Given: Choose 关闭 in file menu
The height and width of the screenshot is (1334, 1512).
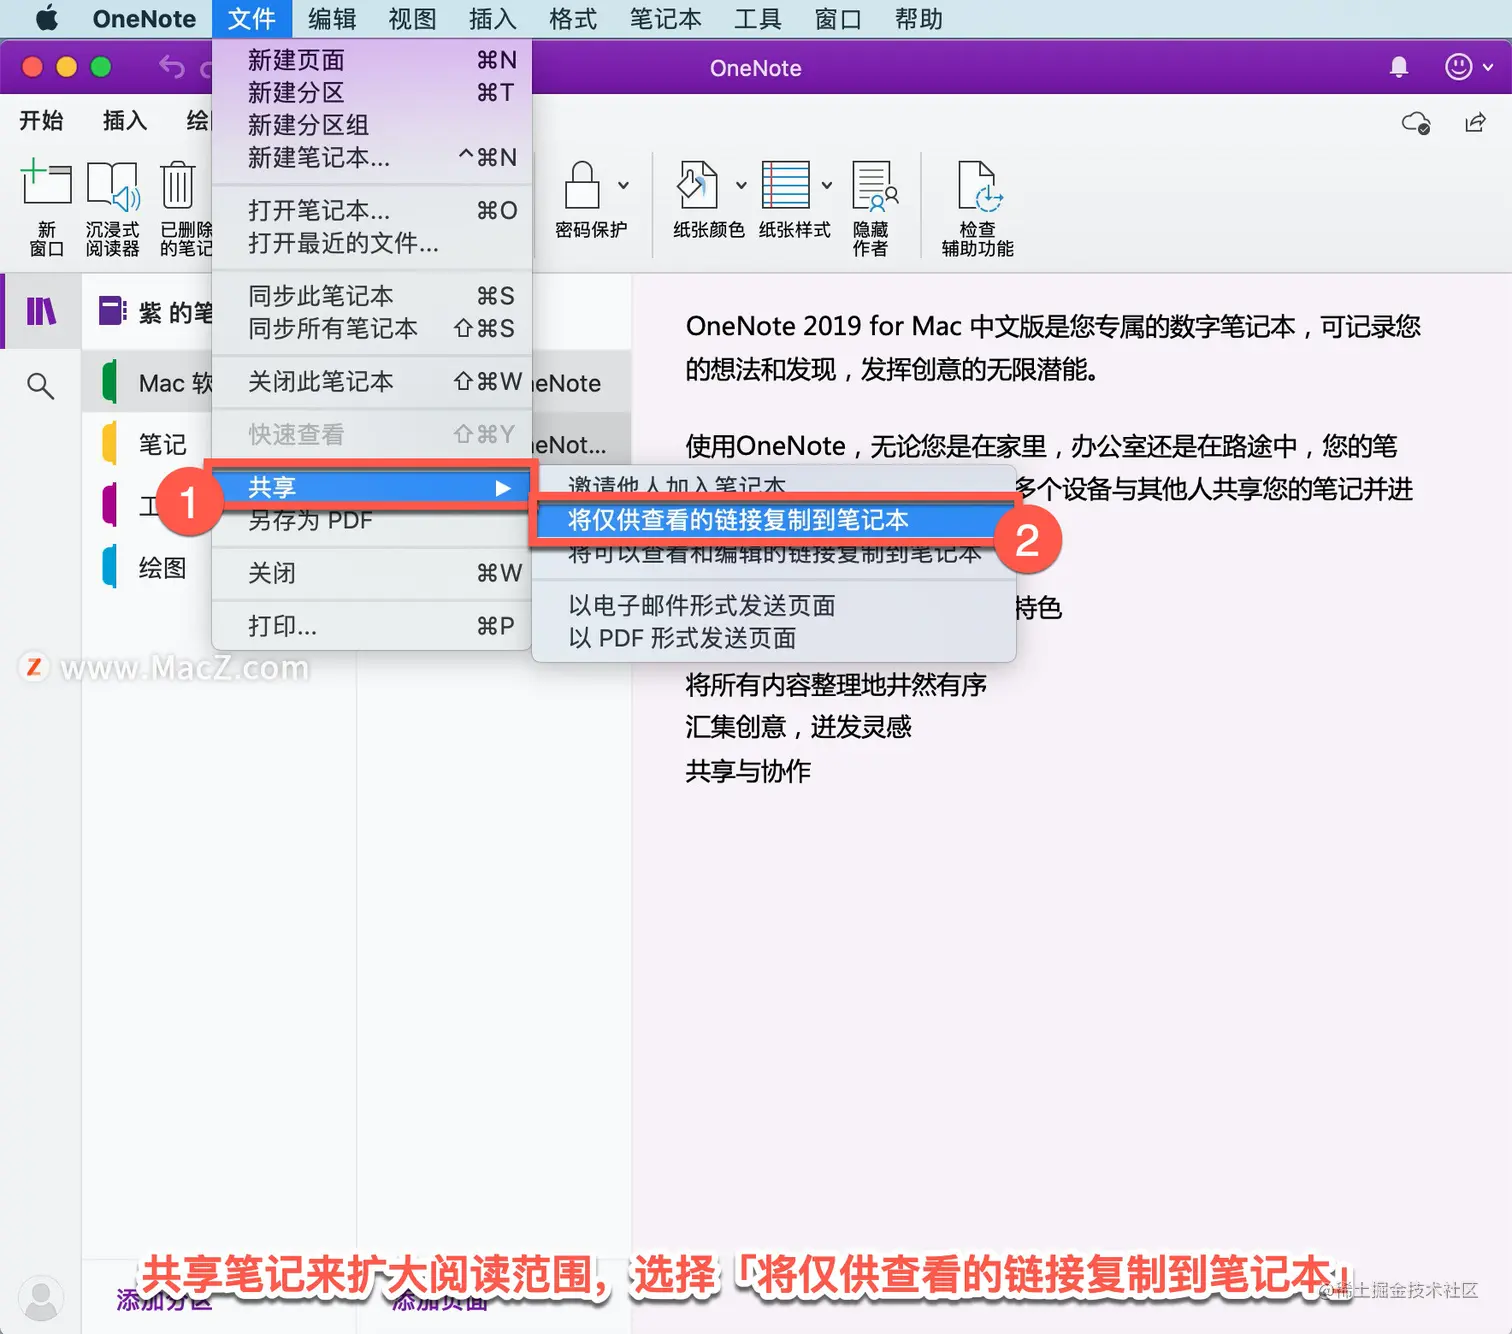Looking at the screenshot, I should click(371, 573).
